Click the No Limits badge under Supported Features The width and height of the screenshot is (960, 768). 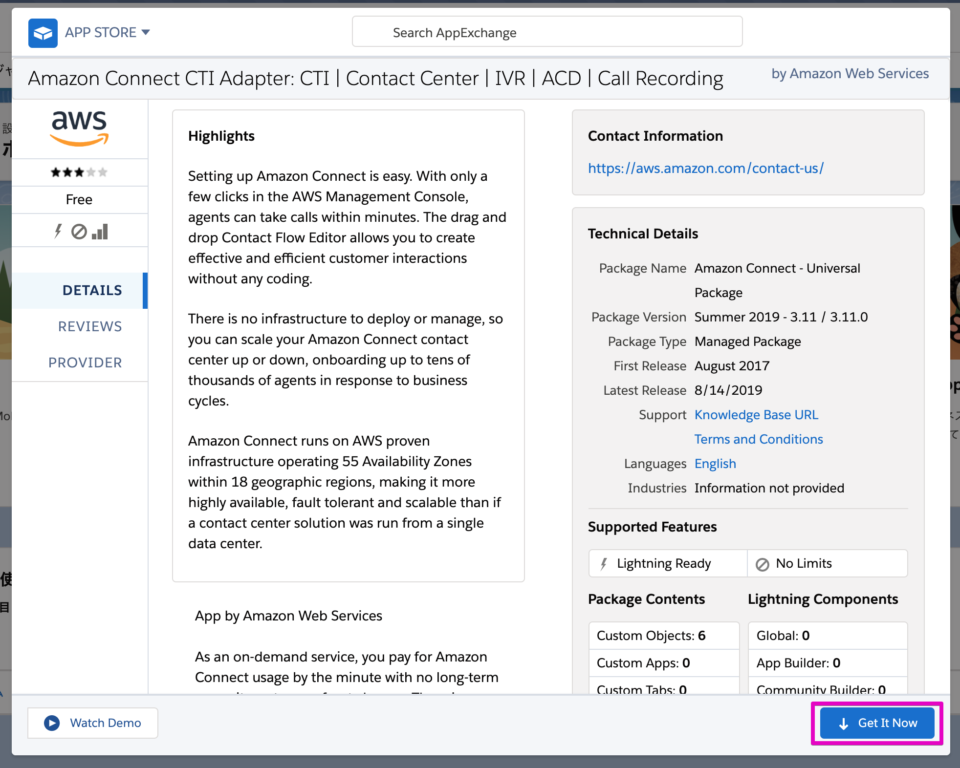tap(827, 563)
